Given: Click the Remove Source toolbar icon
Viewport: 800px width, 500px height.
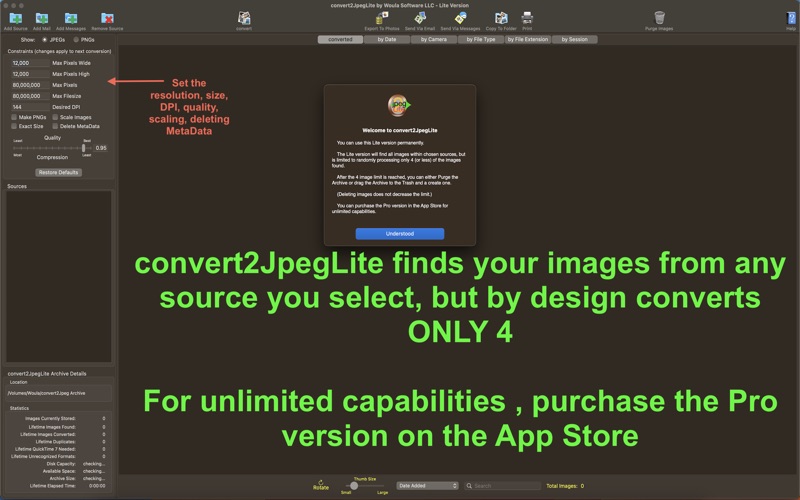Looking at the screenshot, I should click(x=107, y=18).
